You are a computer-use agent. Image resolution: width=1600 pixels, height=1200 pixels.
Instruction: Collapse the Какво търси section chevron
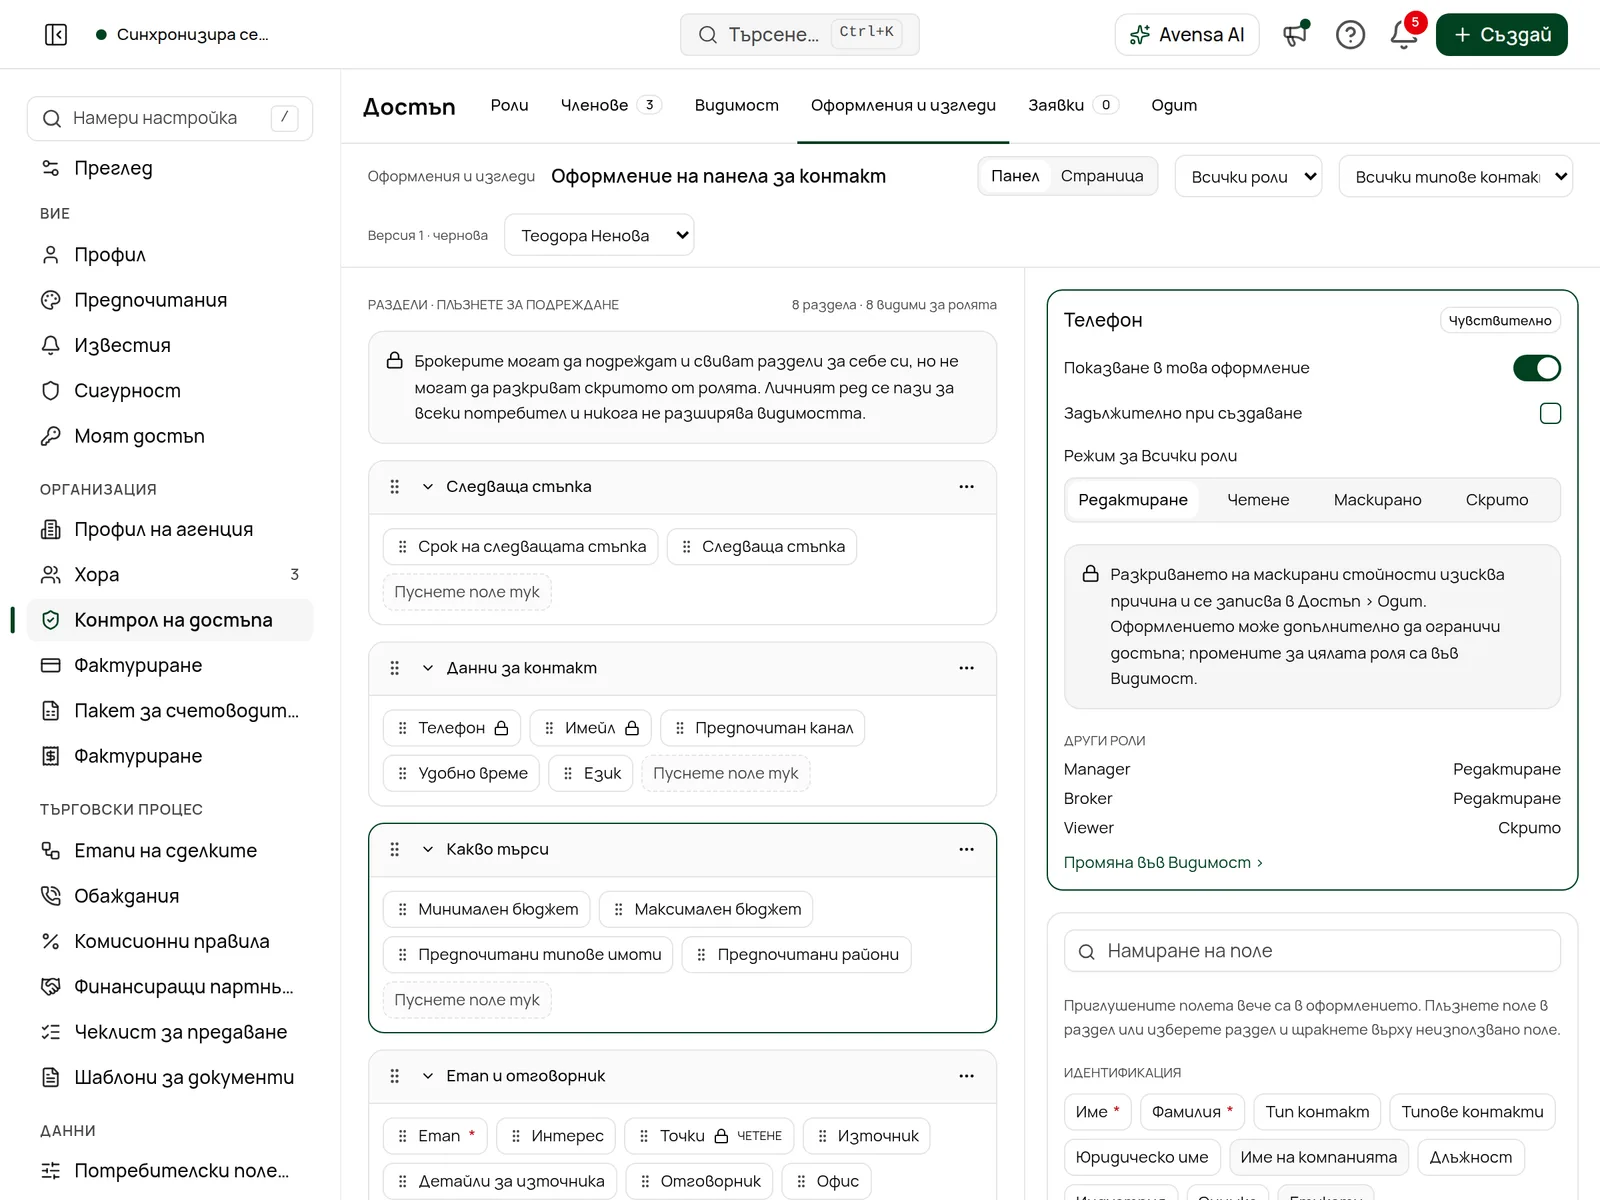(428, 849)
